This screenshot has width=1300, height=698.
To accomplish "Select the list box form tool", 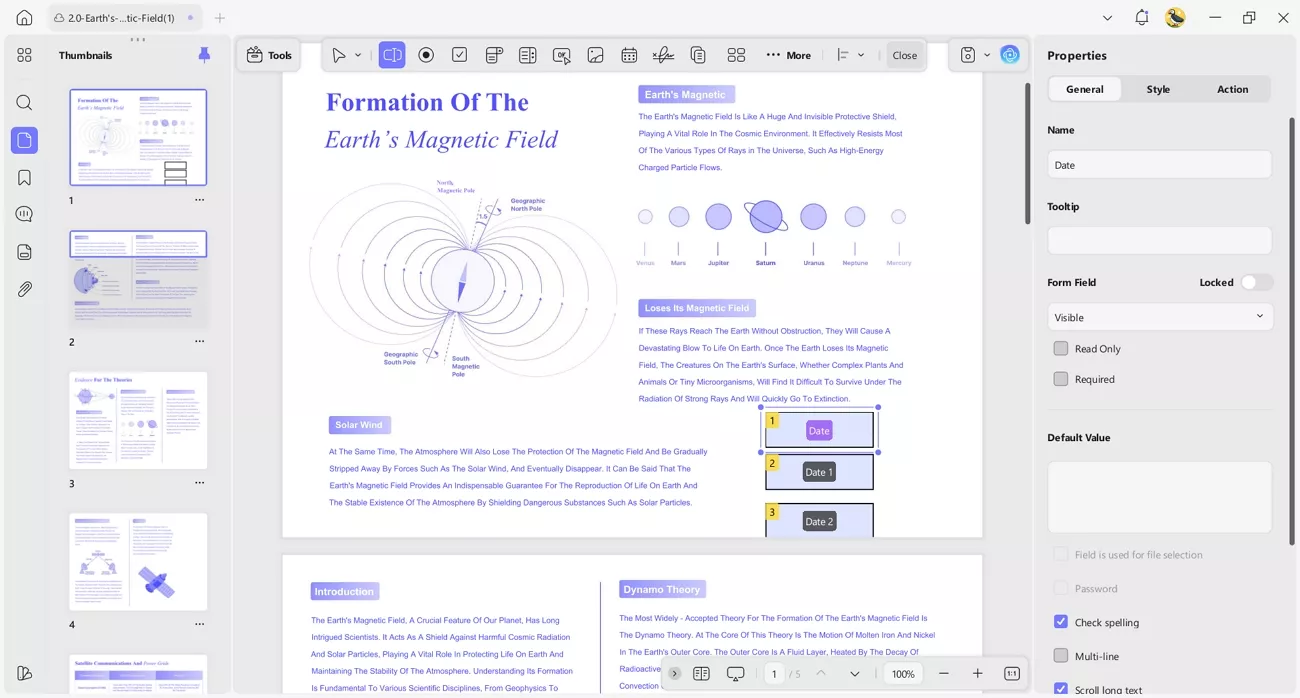I will (527, 55).
